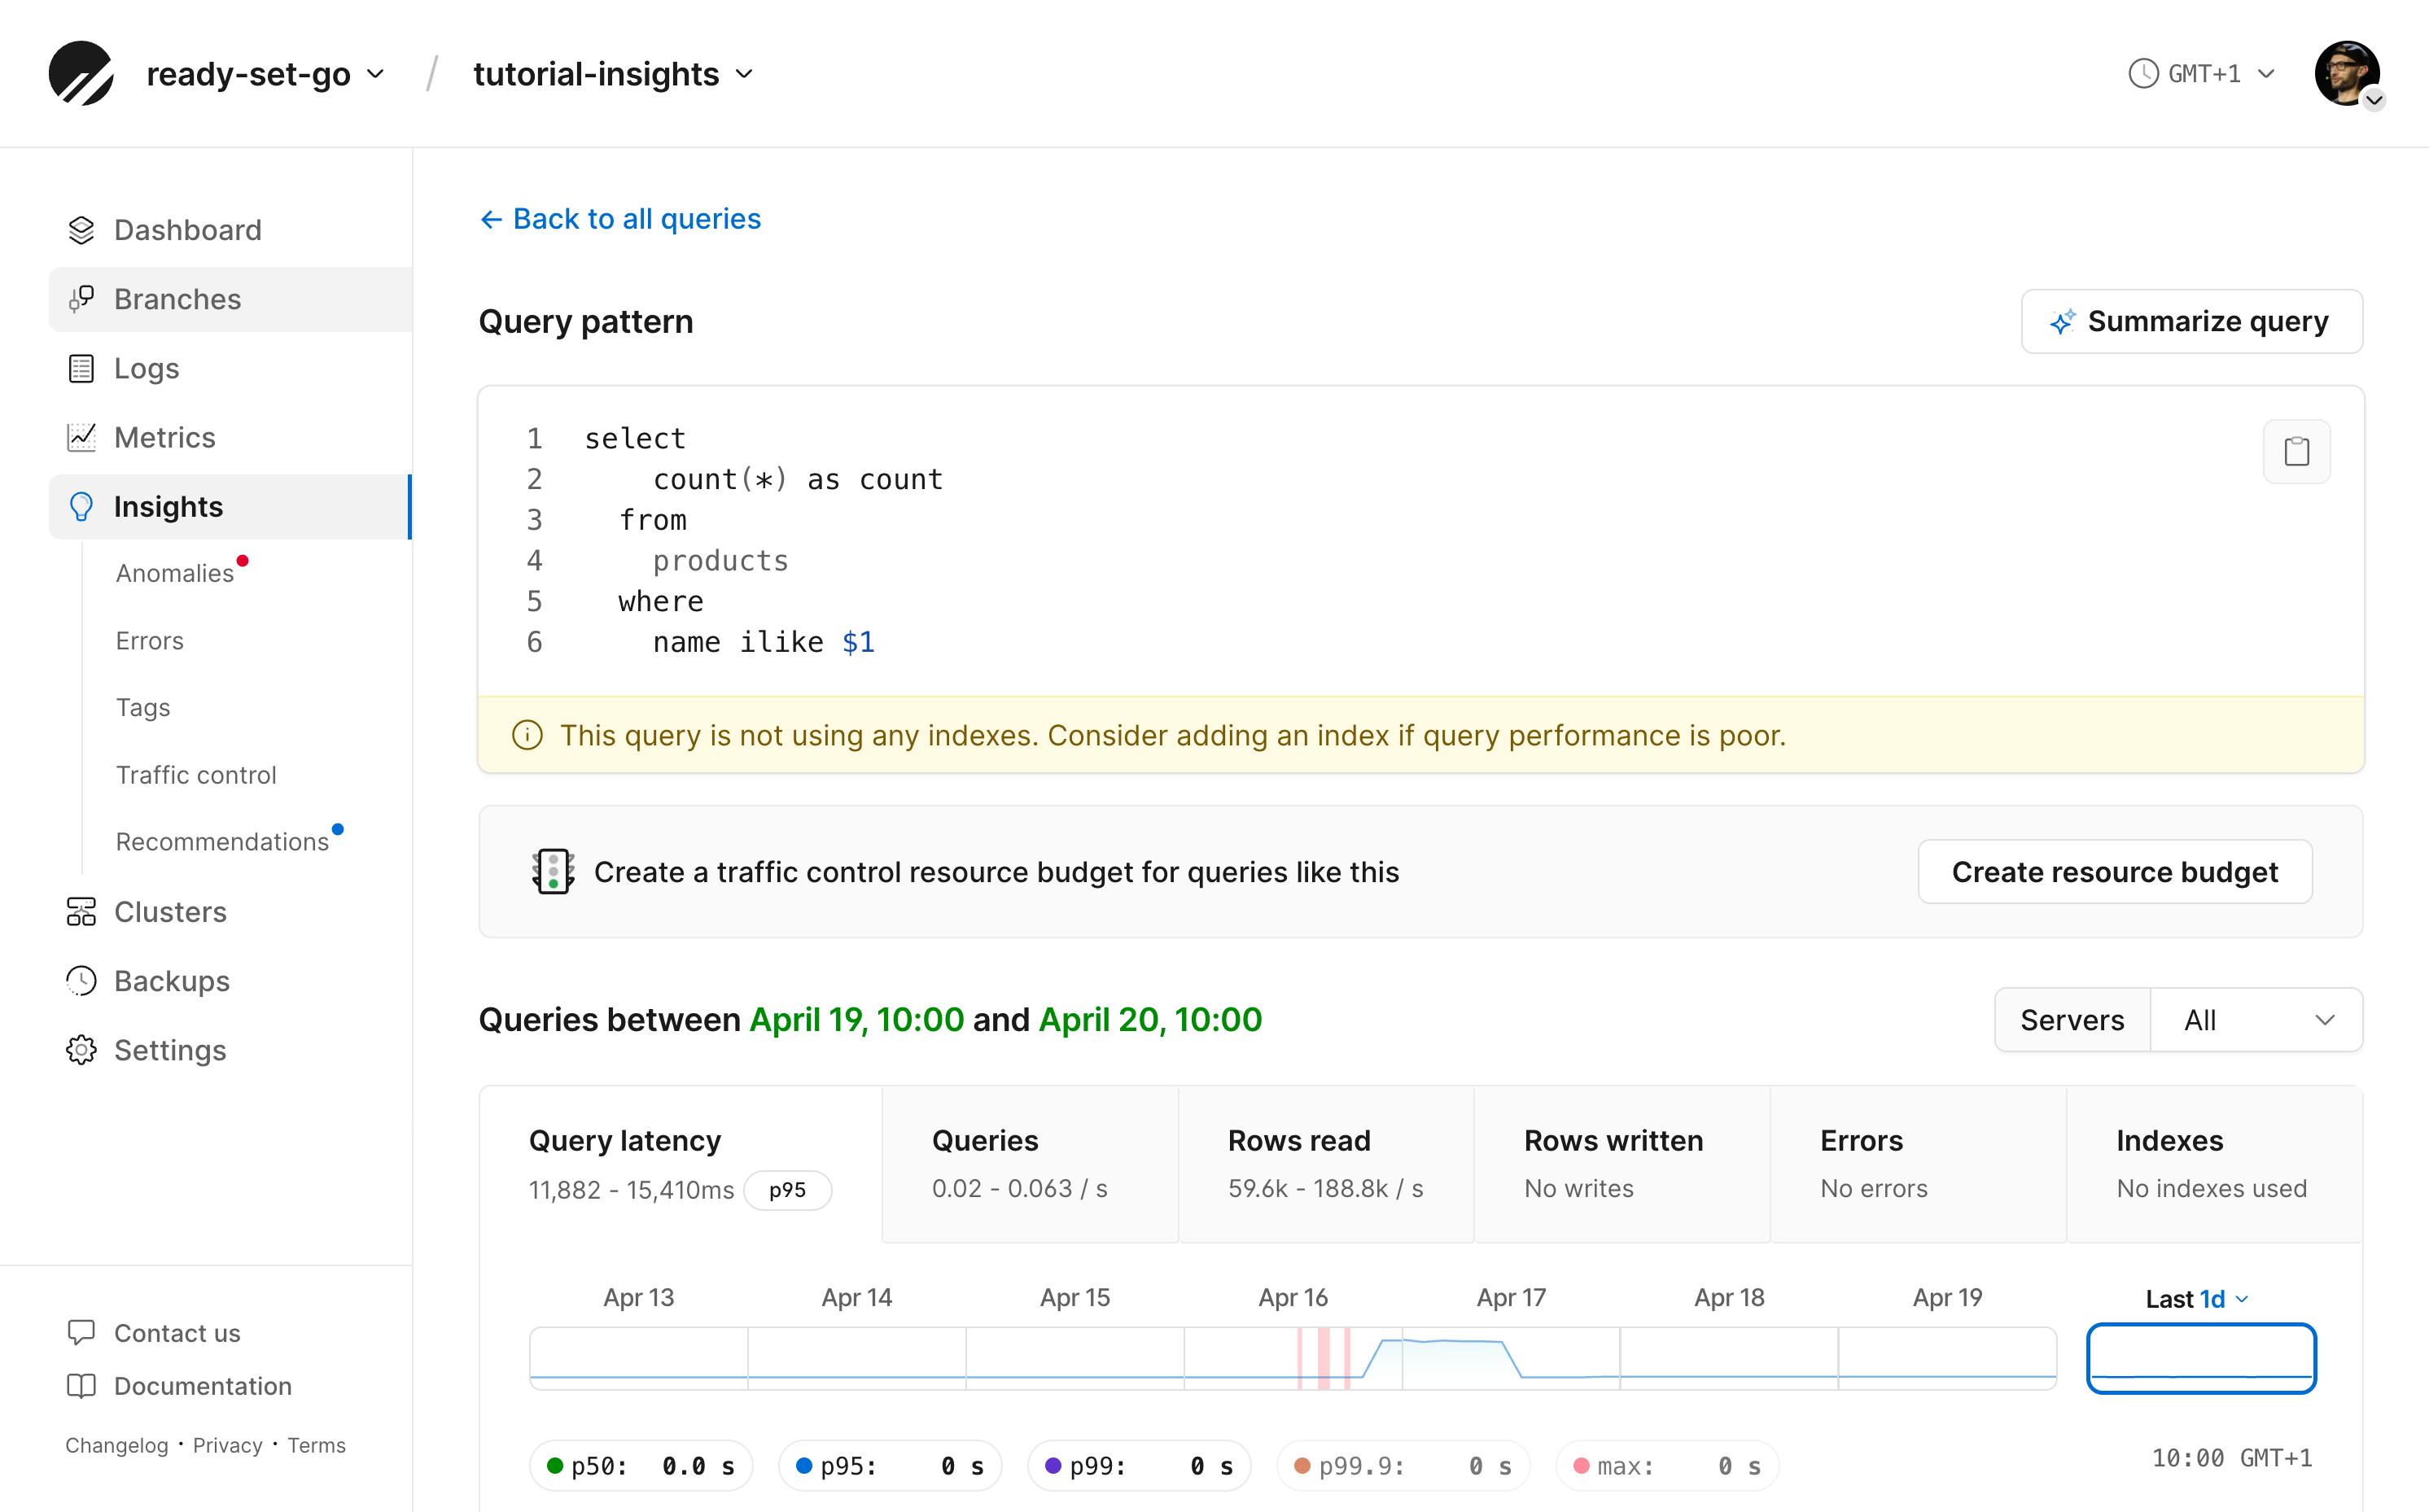The width and height of the screenshot is (2429, 1512).
Task: Click the Backups clock icon
Action: 81,981
